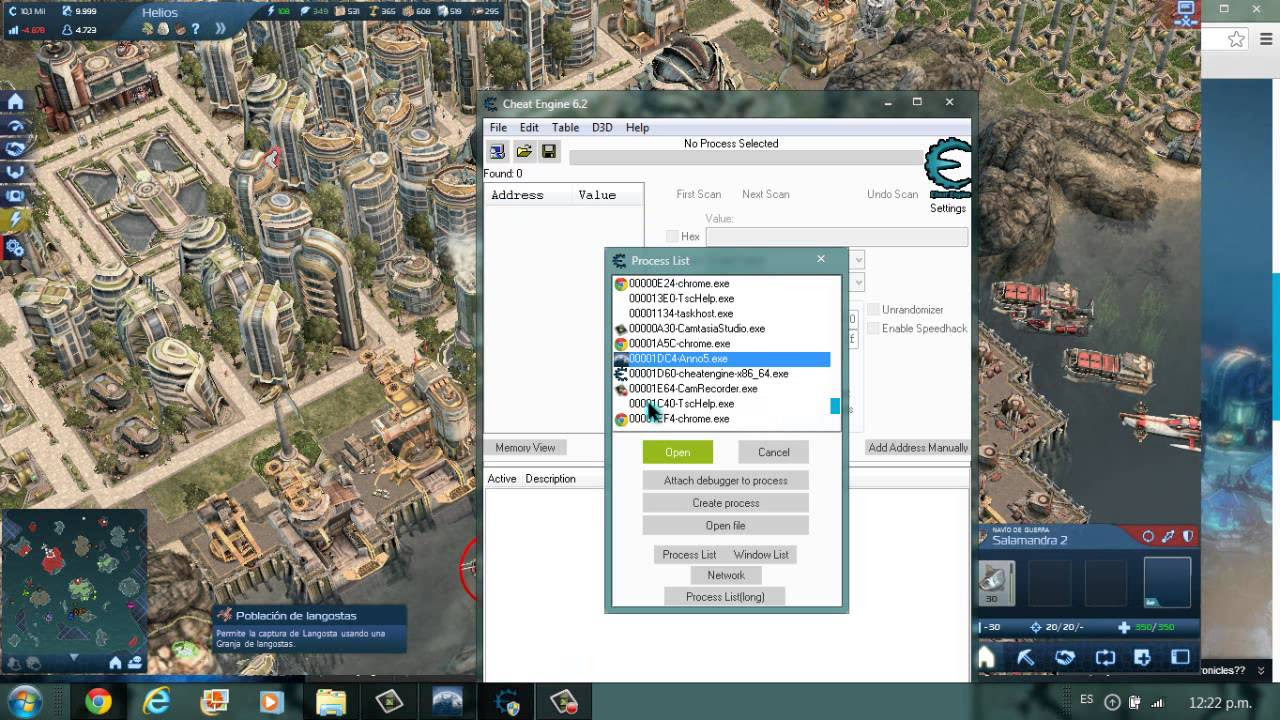Select 00001134-taskhost.exe in process list
The width and height of the screenshot is (1280, 720).
pyautogui.click(x=722, y=314)
